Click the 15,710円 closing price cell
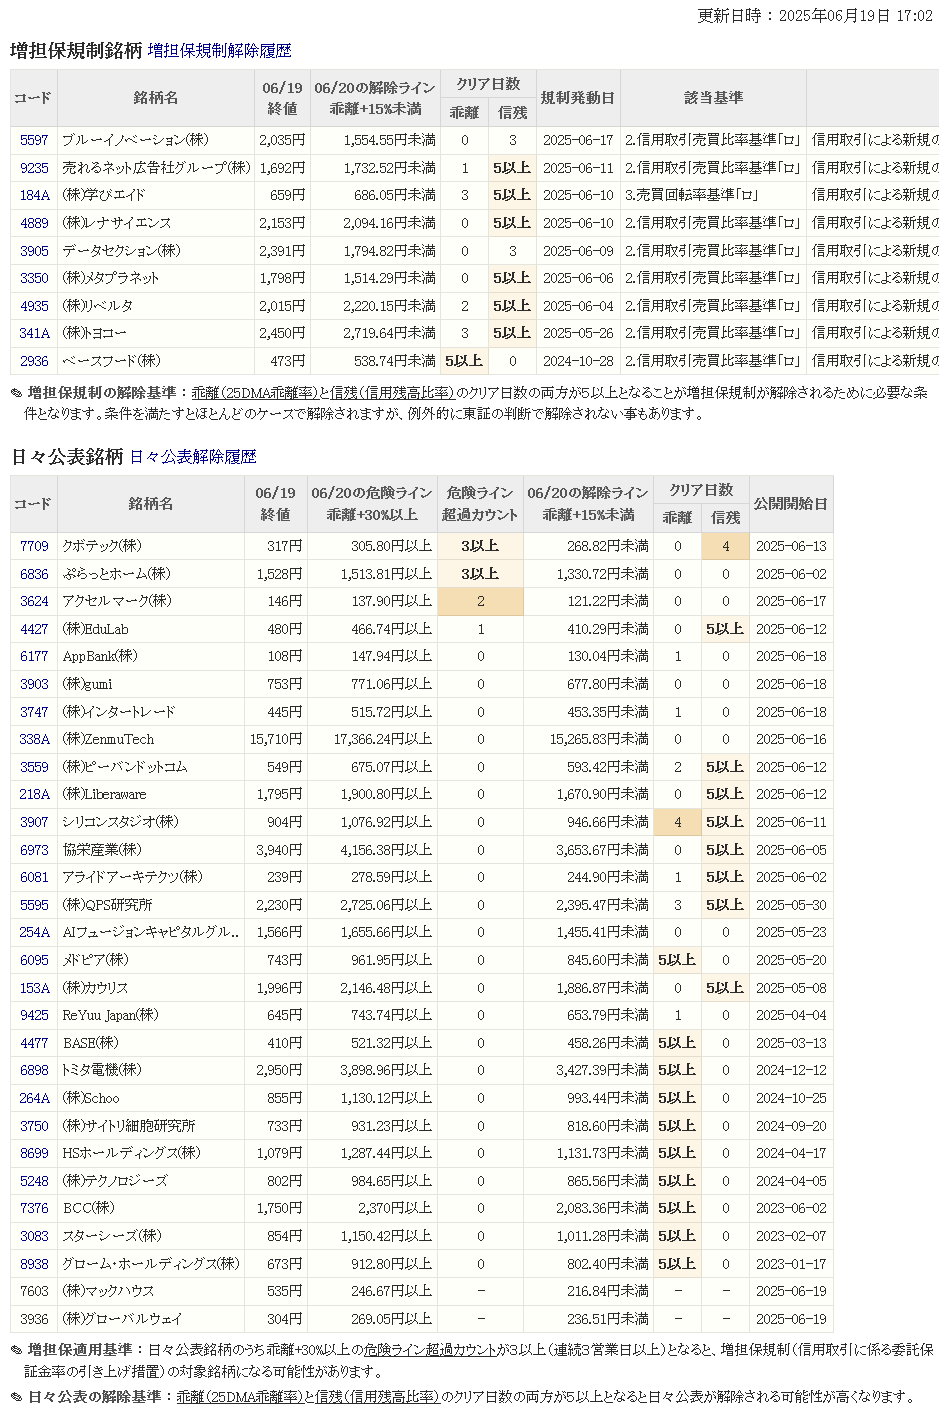Viewport: 951px width, 1422px height. click(275, 739)
